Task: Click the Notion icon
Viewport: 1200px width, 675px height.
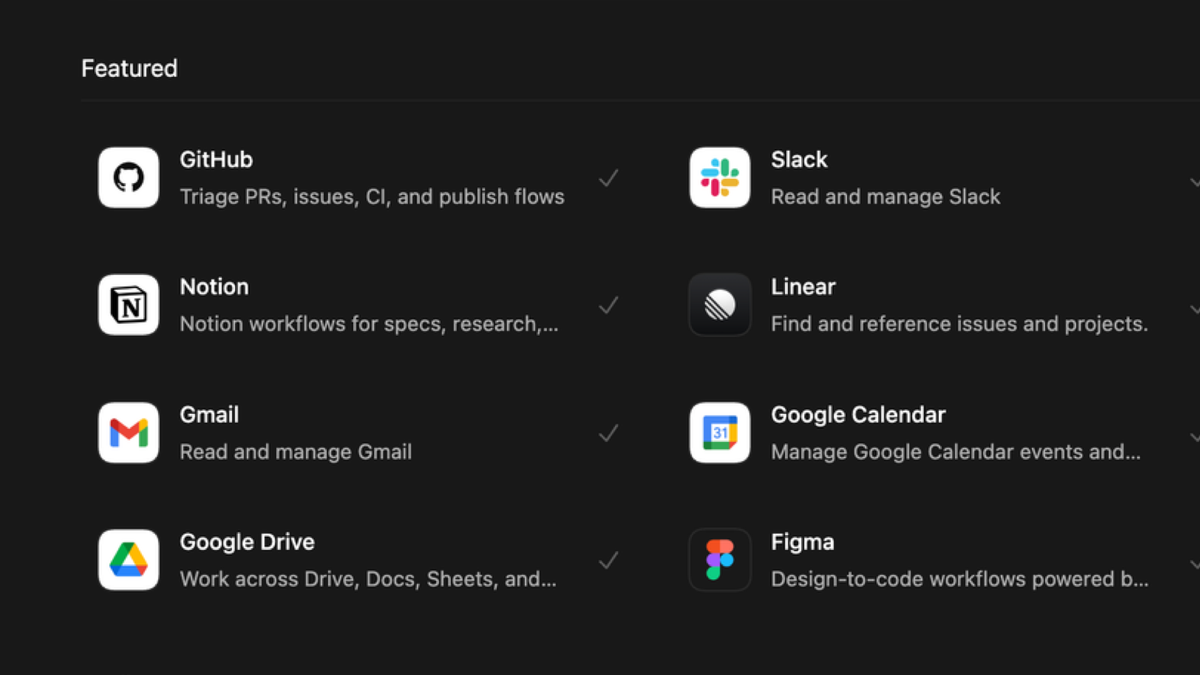Action: point(128,305)
